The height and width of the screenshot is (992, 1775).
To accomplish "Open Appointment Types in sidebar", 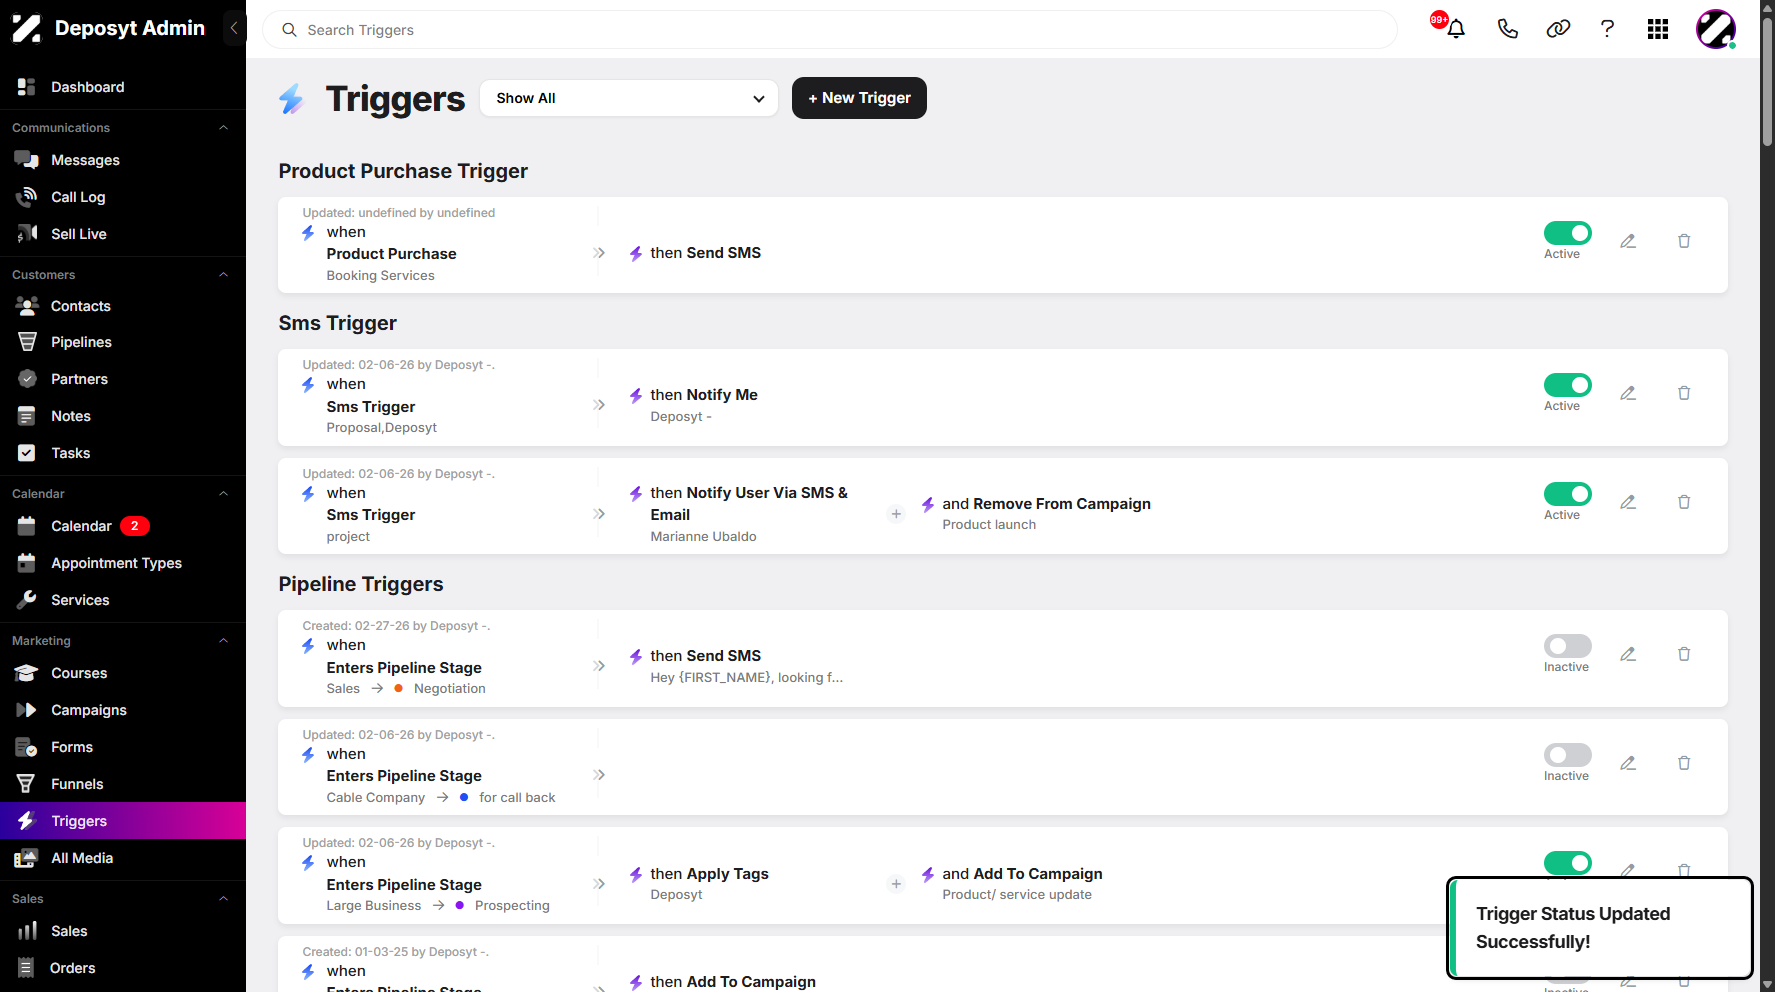I will point(123,563).
